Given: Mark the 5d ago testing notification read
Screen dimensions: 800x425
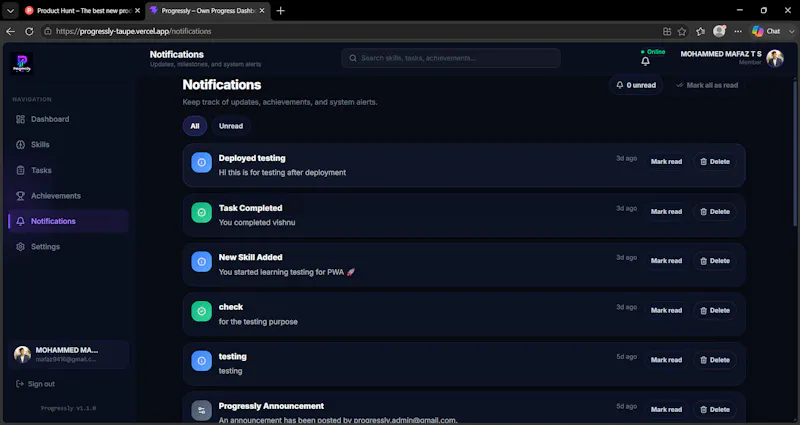Looking at the screenshot, I should click(666, 360).
